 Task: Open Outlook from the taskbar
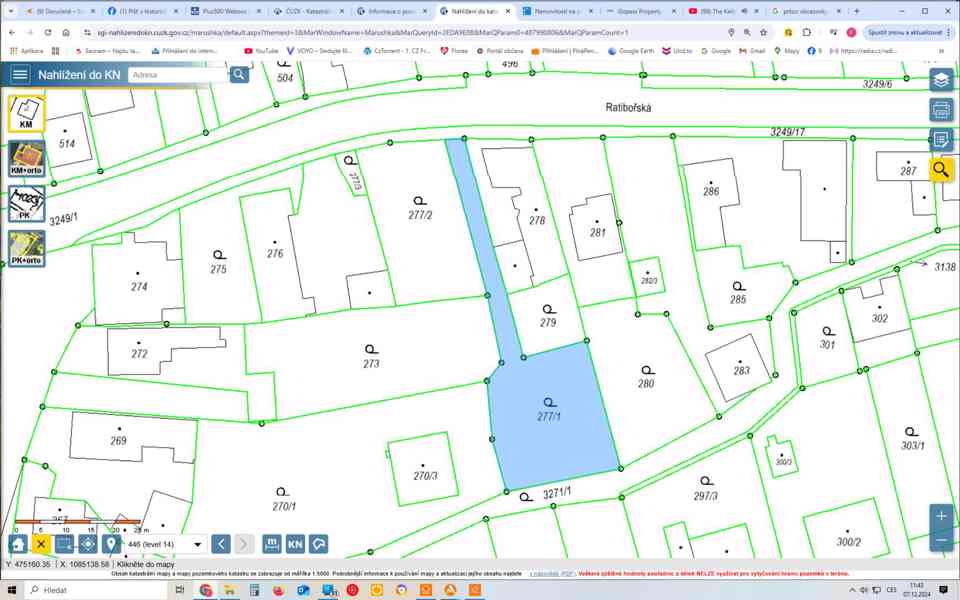(x=303, y=590)
